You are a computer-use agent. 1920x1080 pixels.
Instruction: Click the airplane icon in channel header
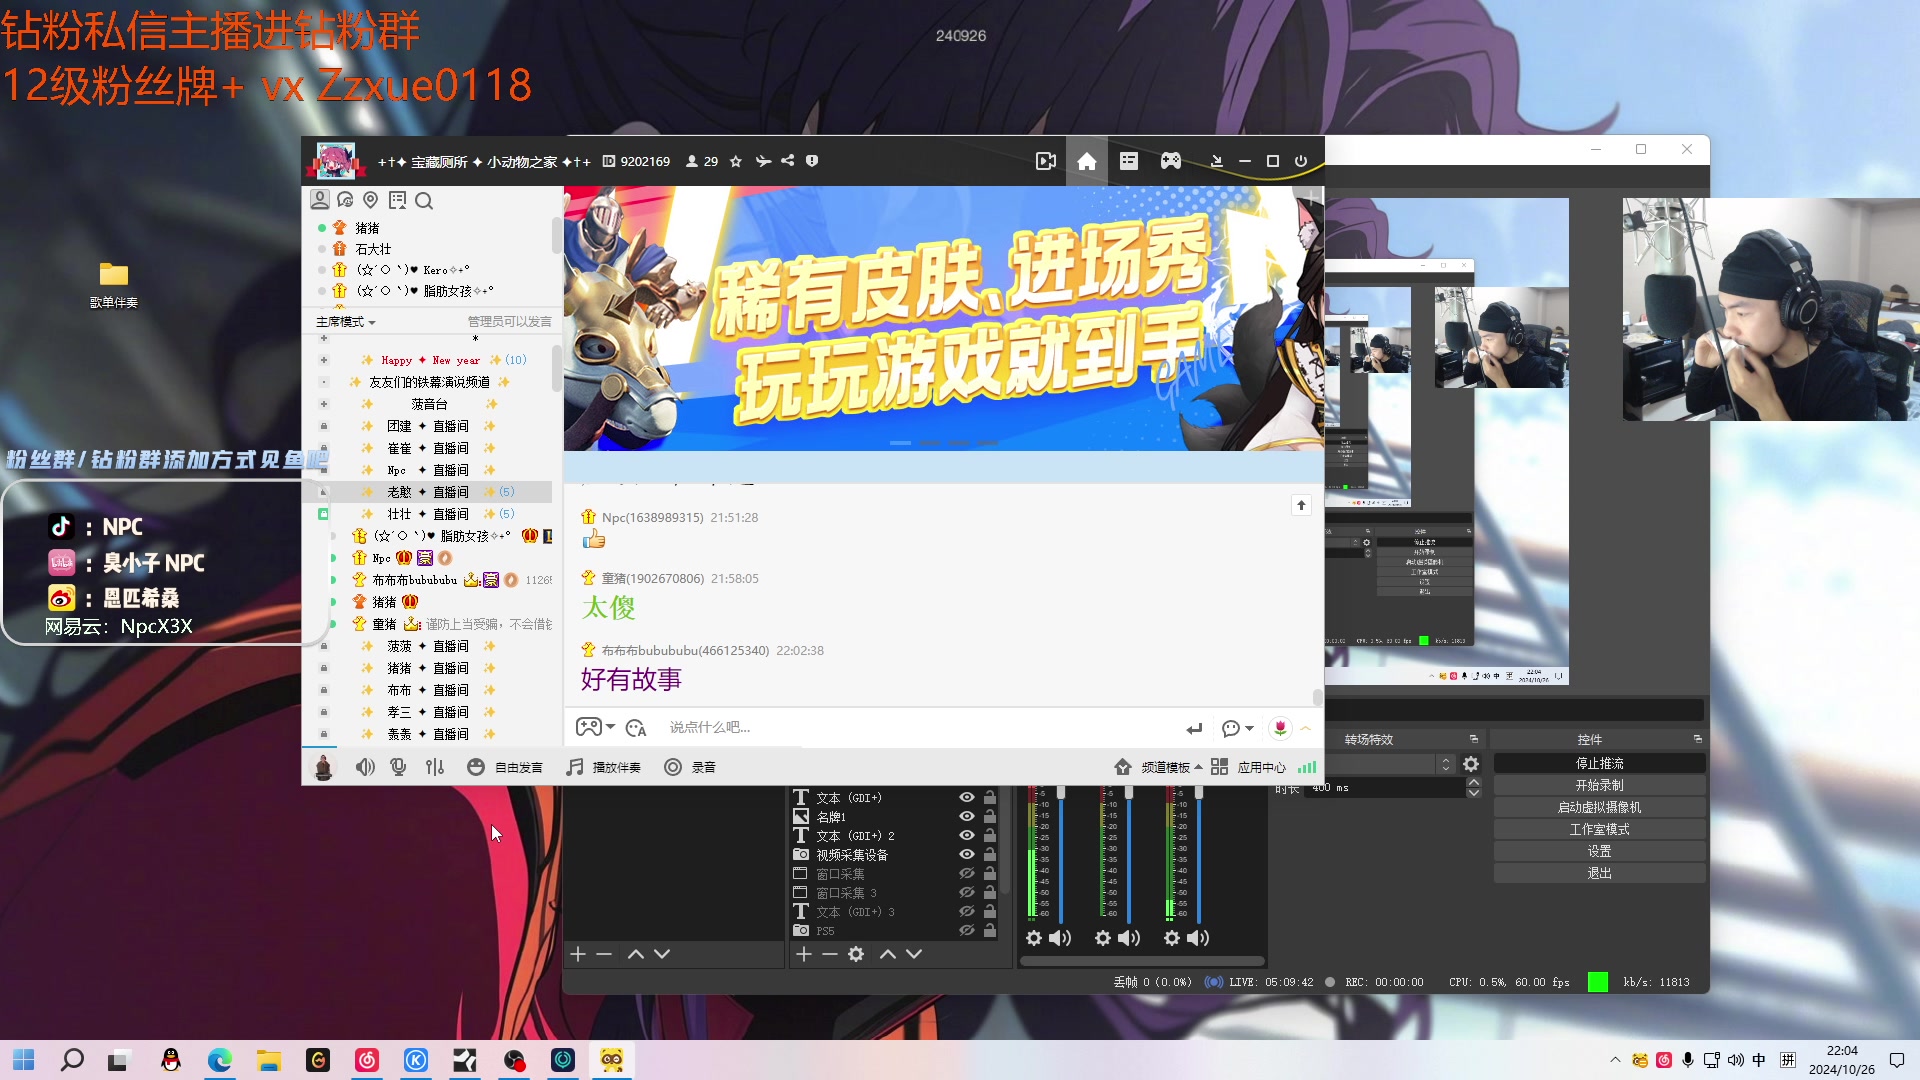pos(763,161)
